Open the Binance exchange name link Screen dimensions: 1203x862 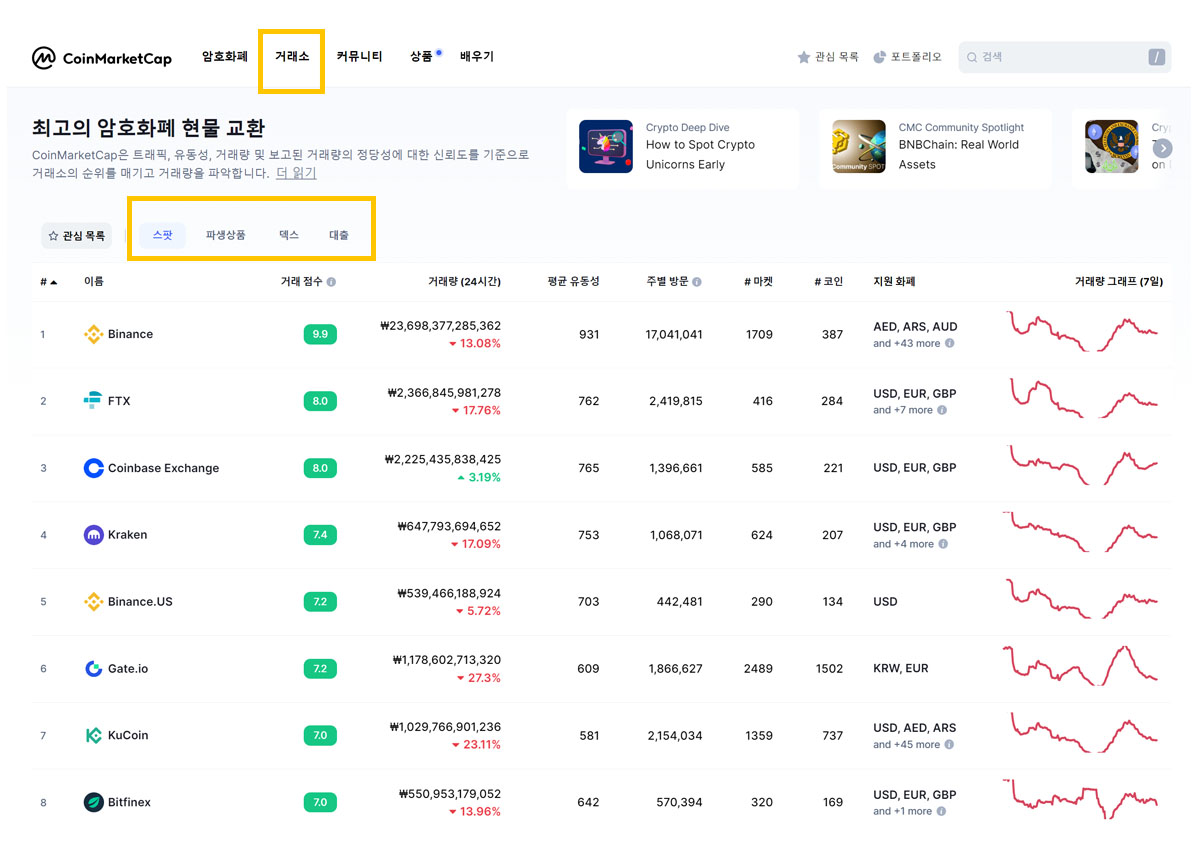point(130,334)
